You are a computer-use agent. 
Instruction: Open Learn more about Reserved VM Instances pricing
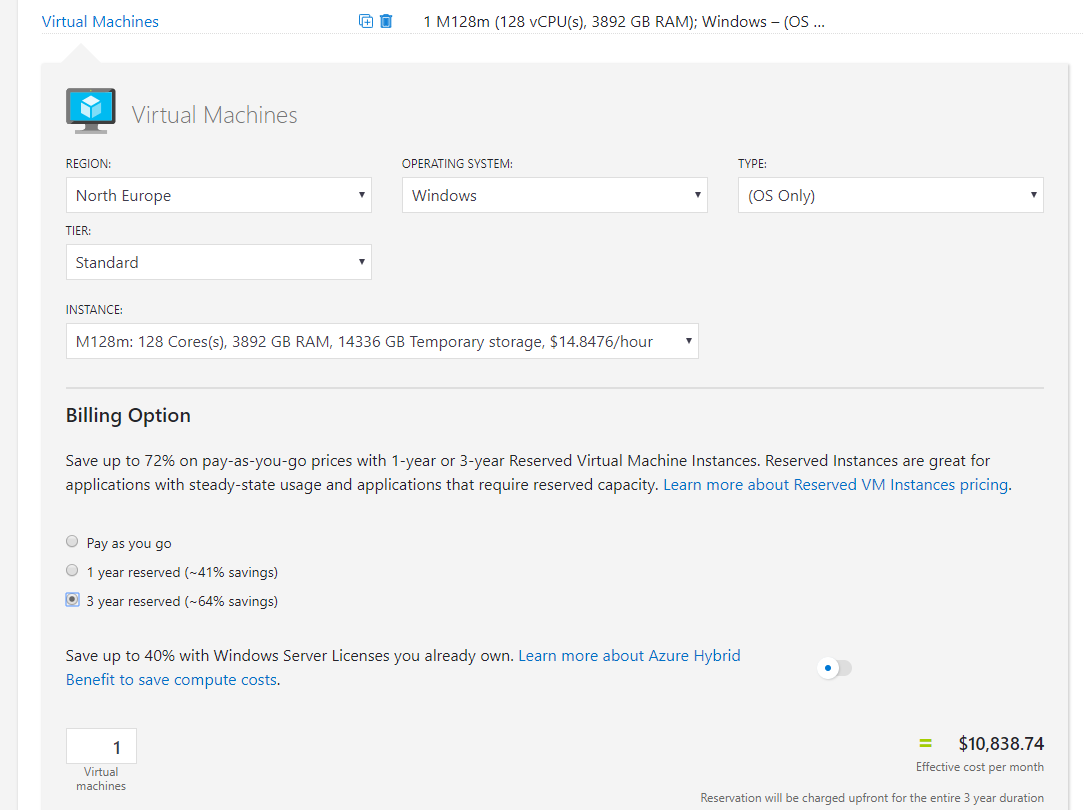click(836, 485)
